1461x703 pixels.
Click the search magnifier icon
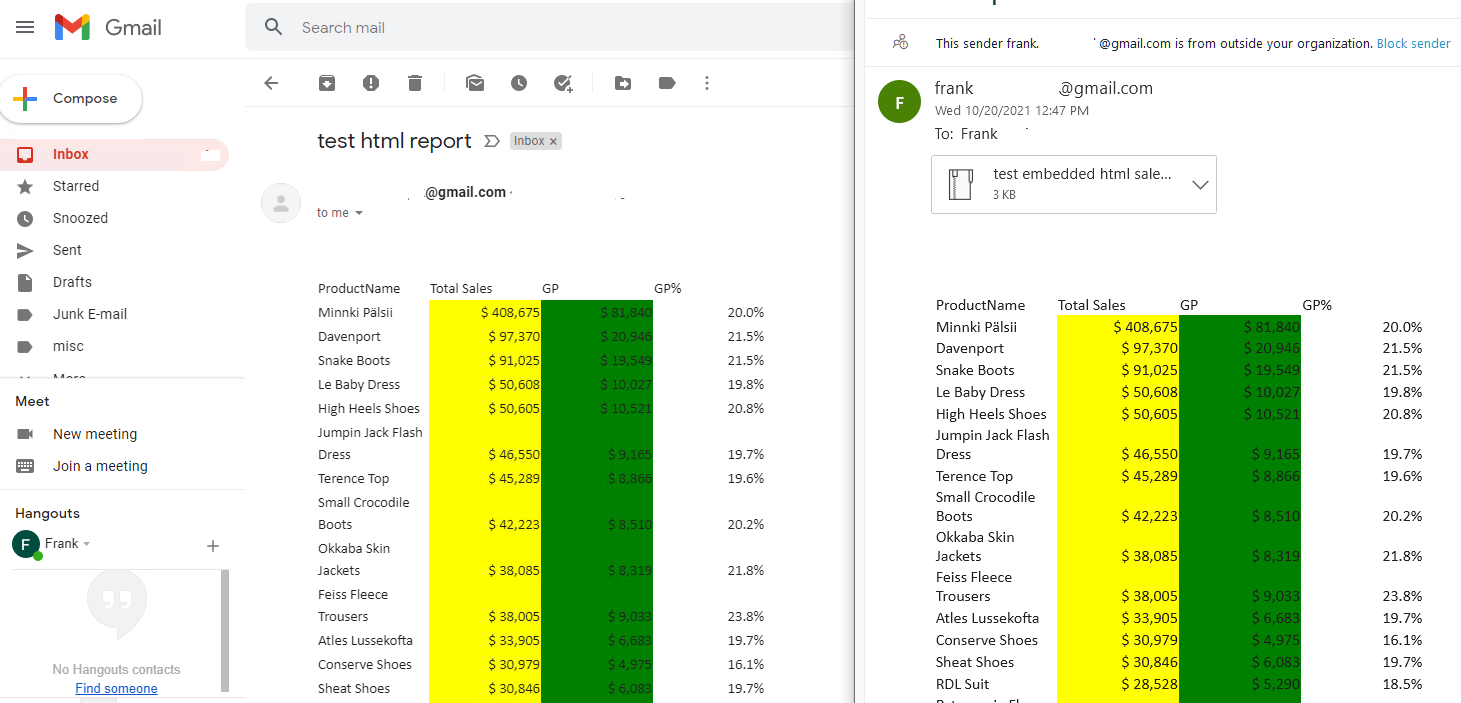[274, 27]
